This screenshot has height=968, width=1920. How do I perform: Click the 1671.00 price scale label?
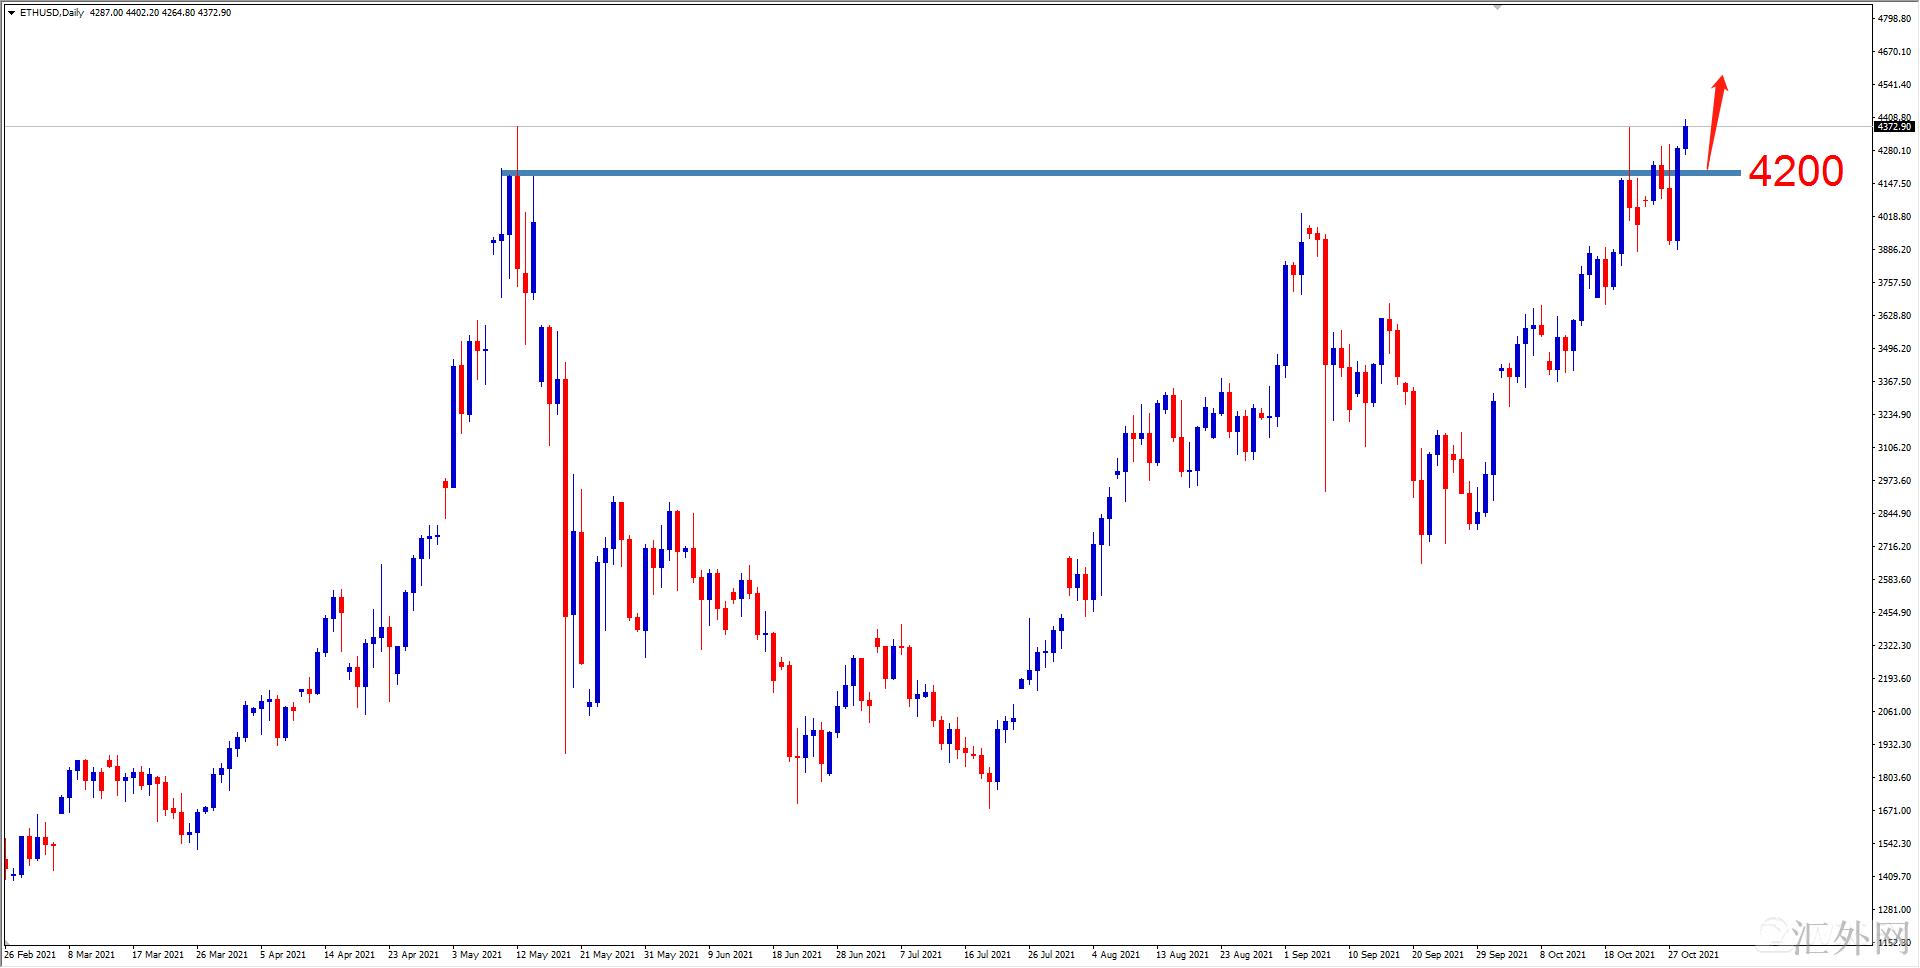coord(1894,811)
